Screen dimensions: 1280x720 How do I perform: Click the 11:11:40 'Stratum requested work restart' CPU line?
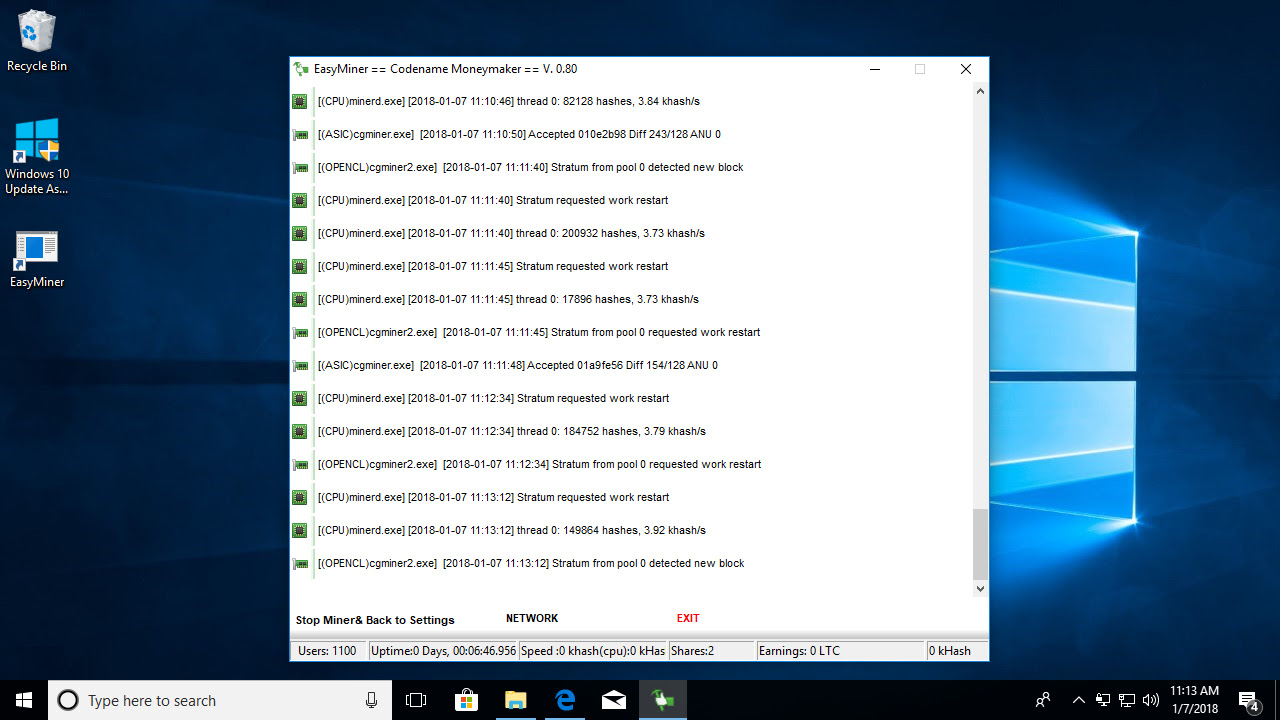coord(493,200)
